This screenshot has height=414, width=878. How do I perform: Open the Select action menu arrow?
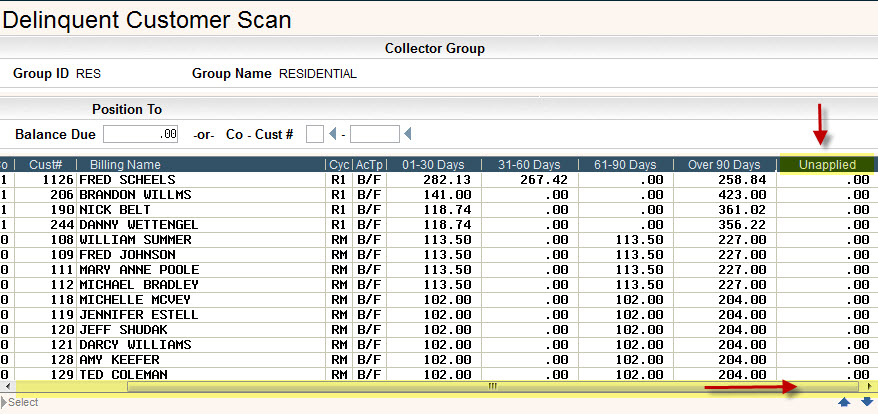(4, 402)
